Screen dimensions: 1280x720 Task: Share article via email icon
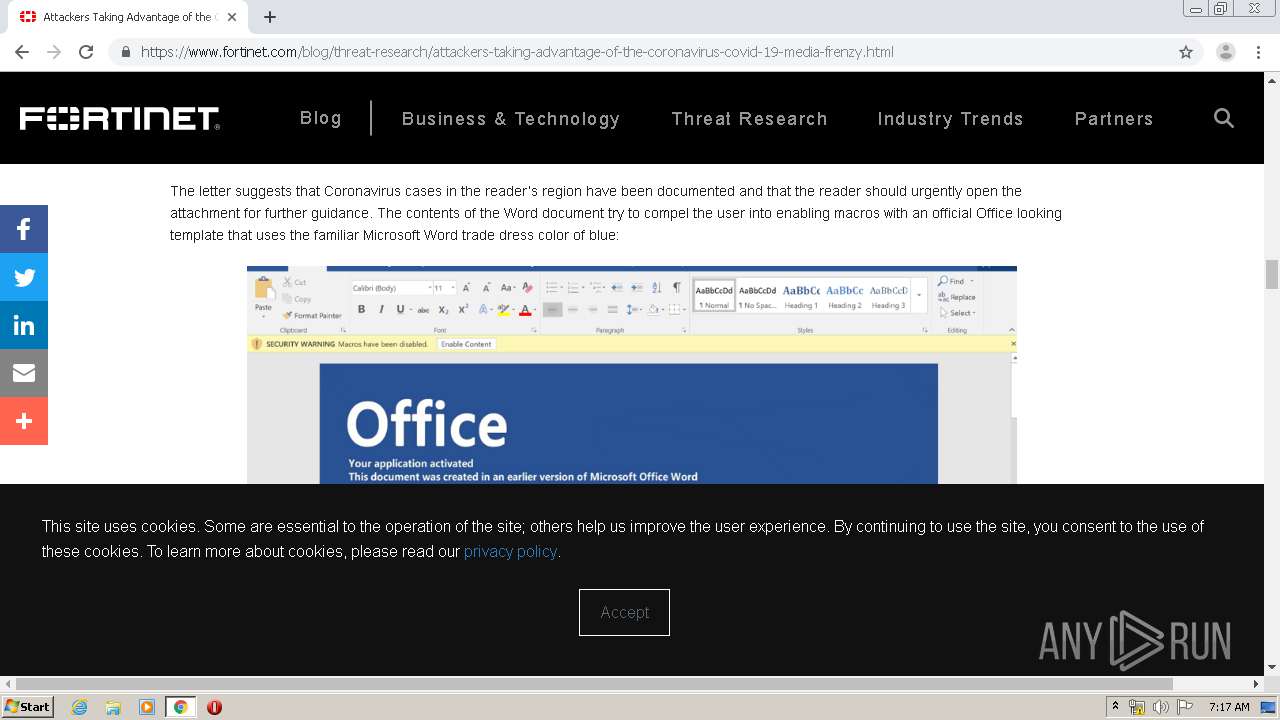point(24,373)
